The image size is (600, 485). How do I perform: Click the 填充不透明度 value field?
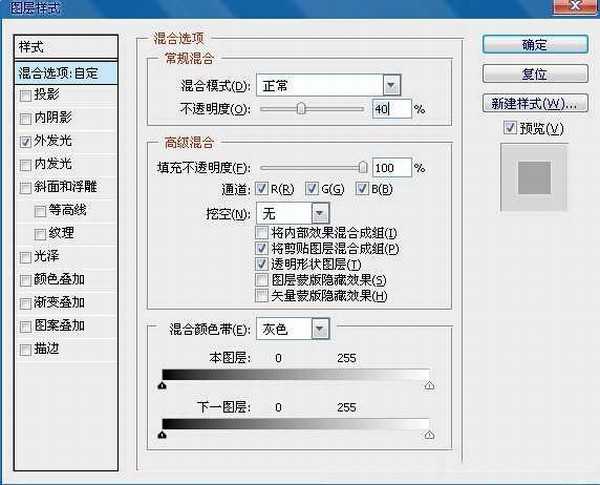point(391,168)
